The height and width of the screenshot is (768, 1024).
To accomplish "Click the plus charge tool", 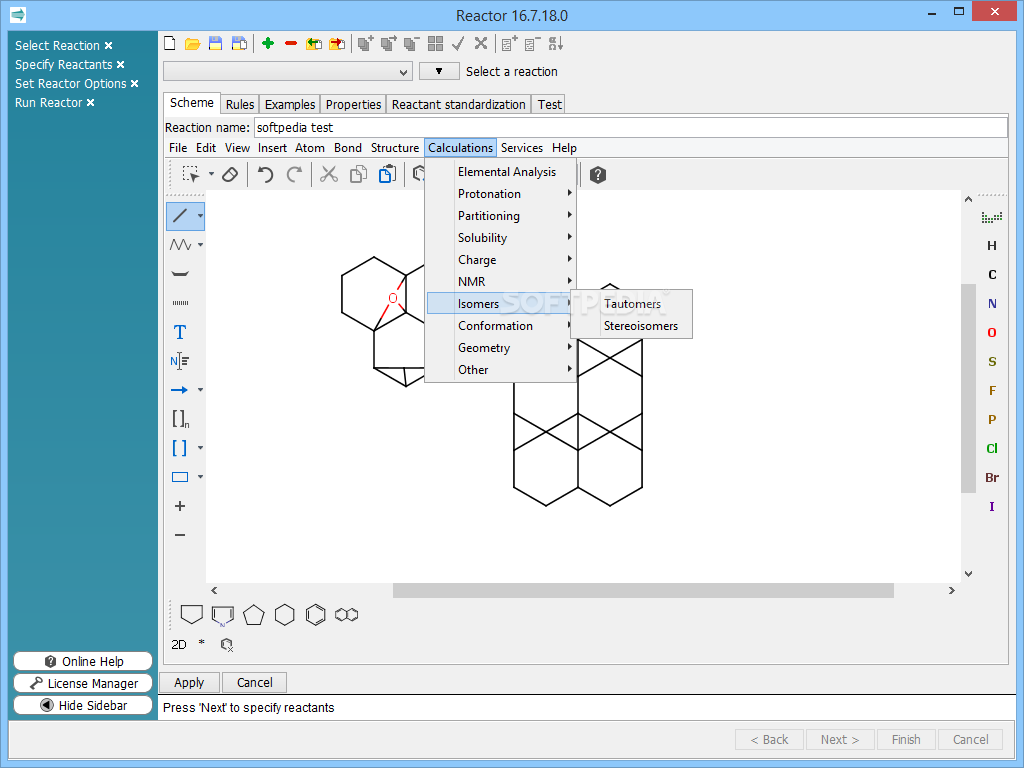I will (180, 506).
